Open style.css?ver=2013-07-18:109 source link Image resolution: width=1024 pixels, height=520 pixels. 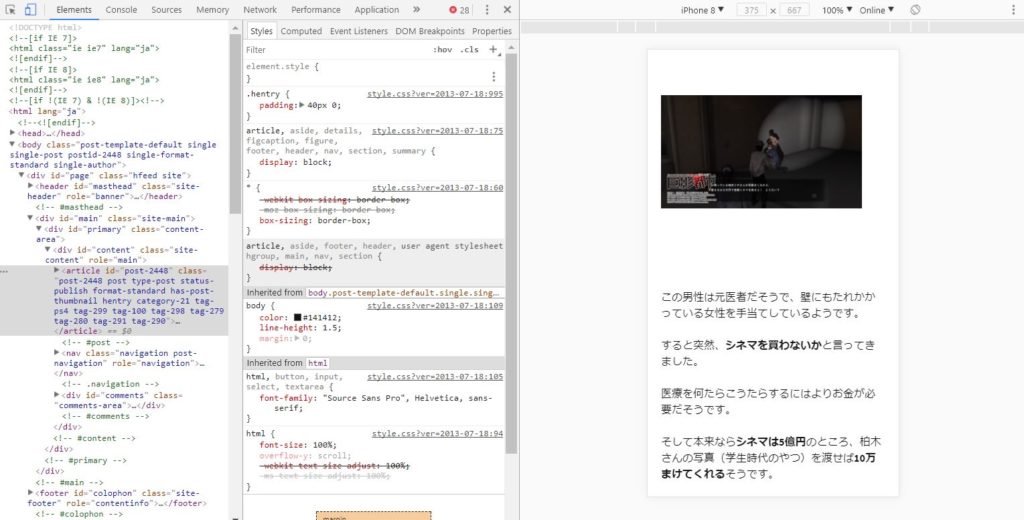point(435,306)
